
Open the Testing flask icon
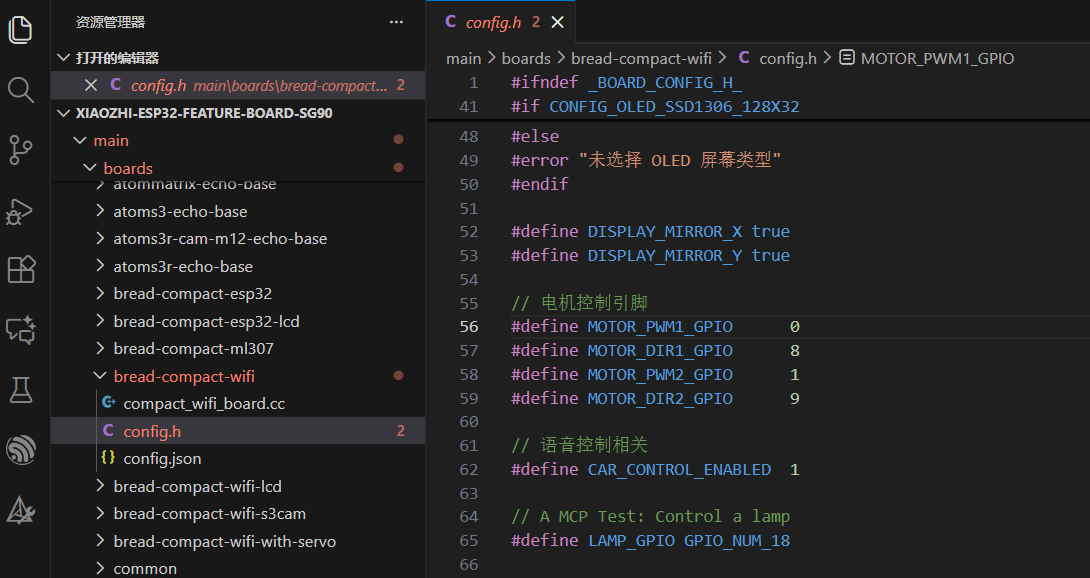[x=21, y=390]
